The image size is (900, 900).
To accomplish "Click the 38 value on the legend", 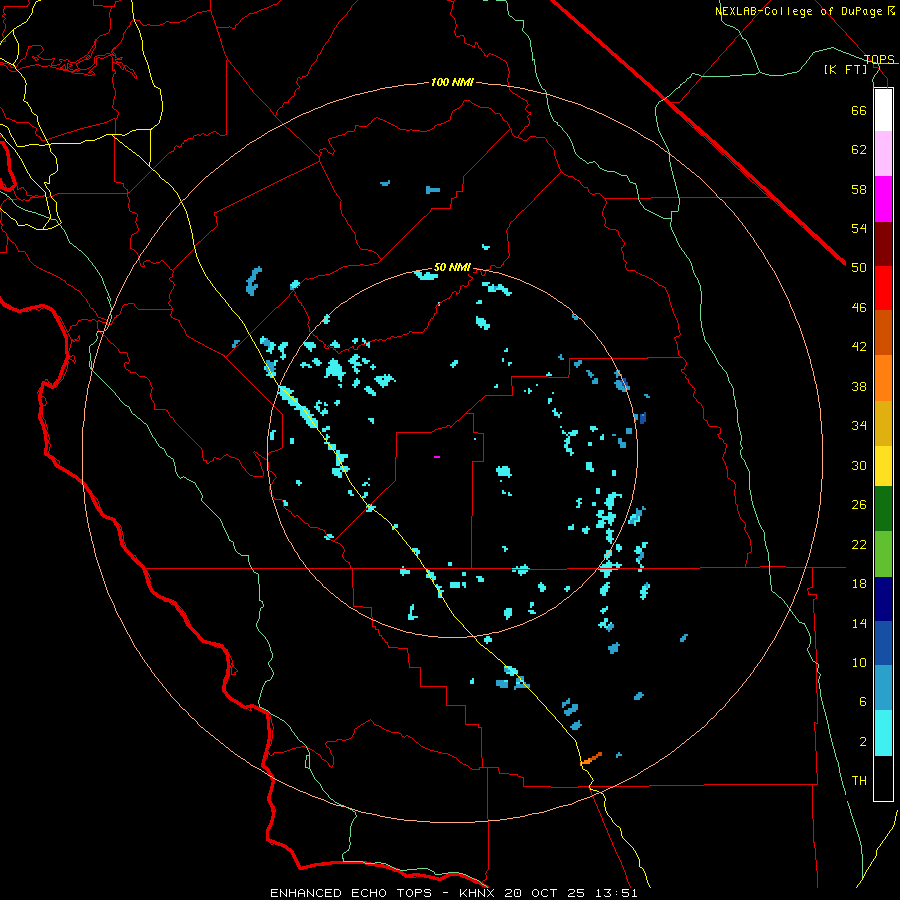I will (x=859, y=386).
